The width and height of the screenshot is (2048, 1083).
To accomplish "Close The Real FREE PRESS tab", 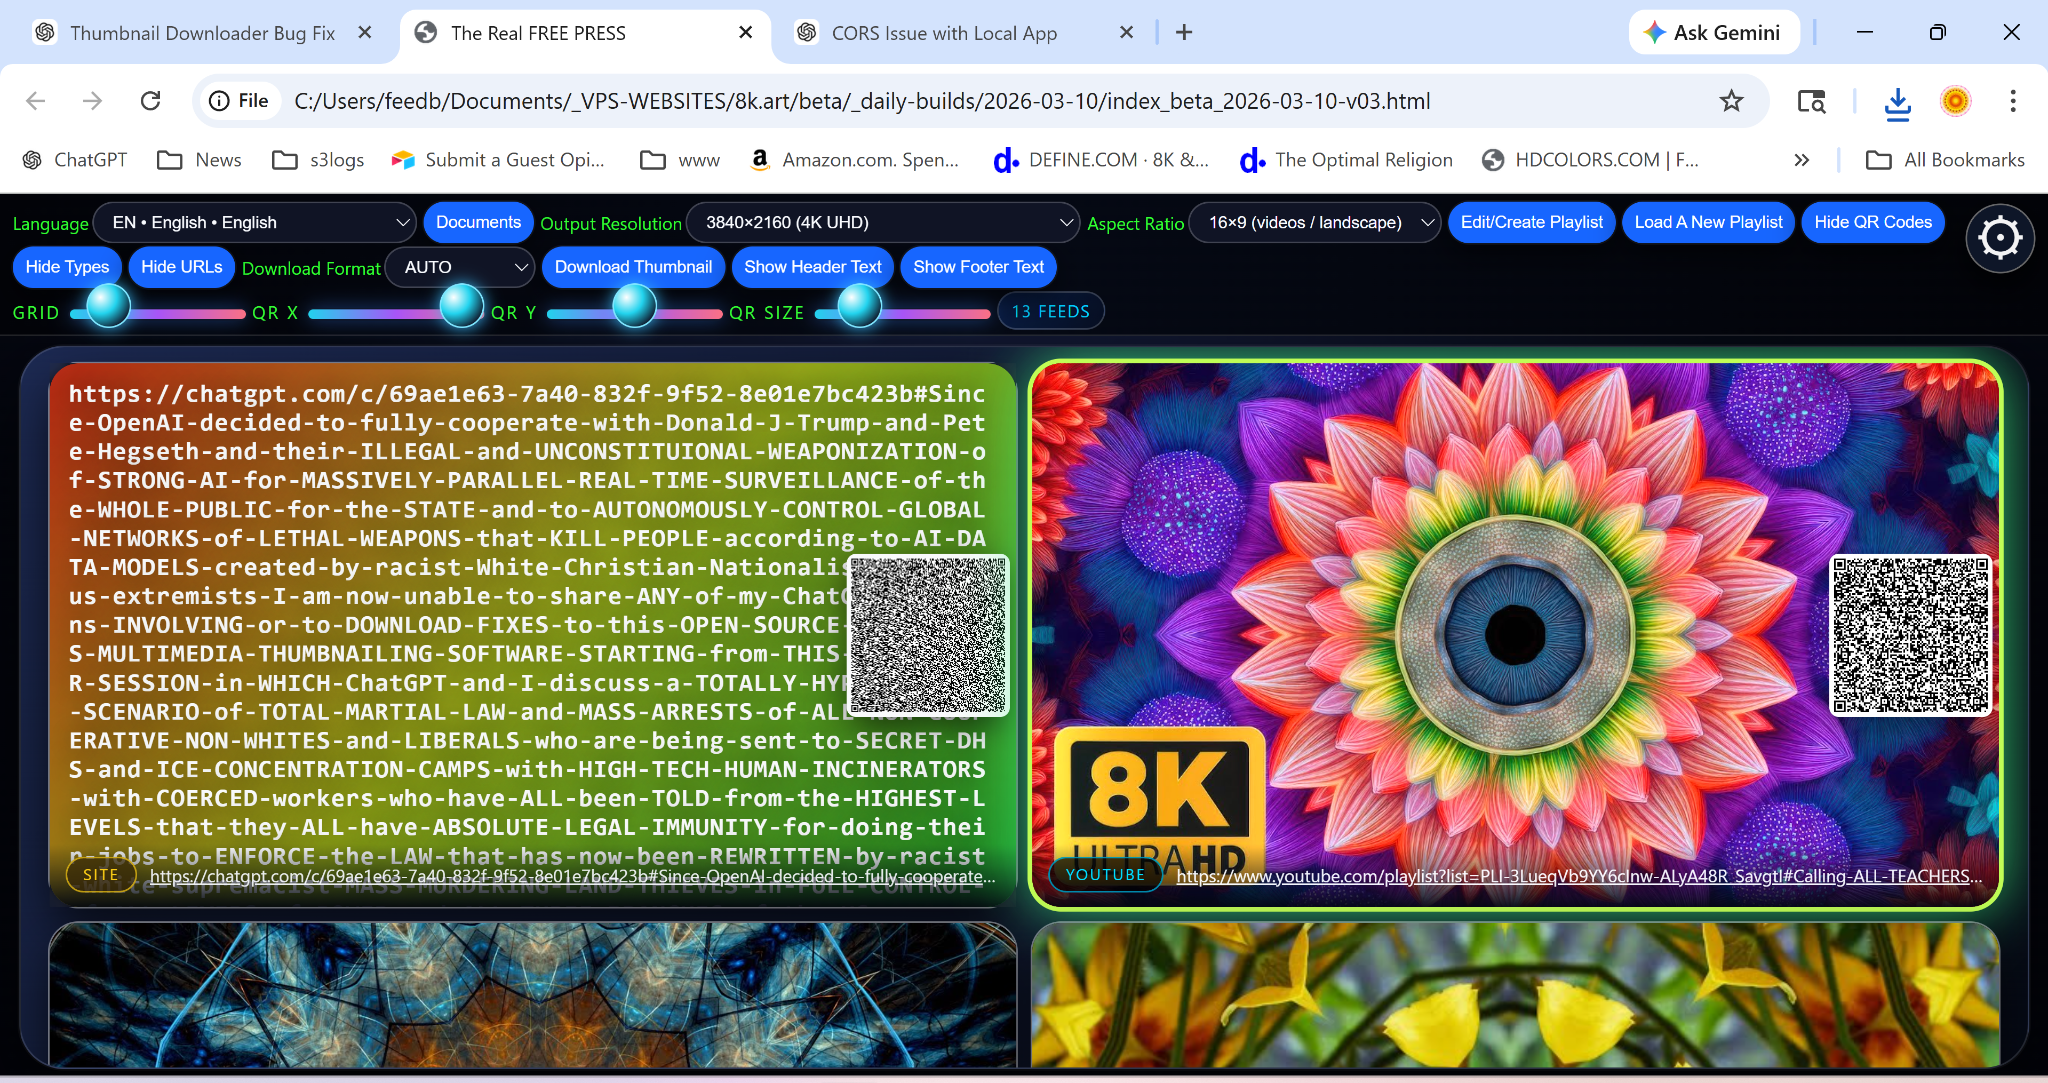I will point(745,32).
